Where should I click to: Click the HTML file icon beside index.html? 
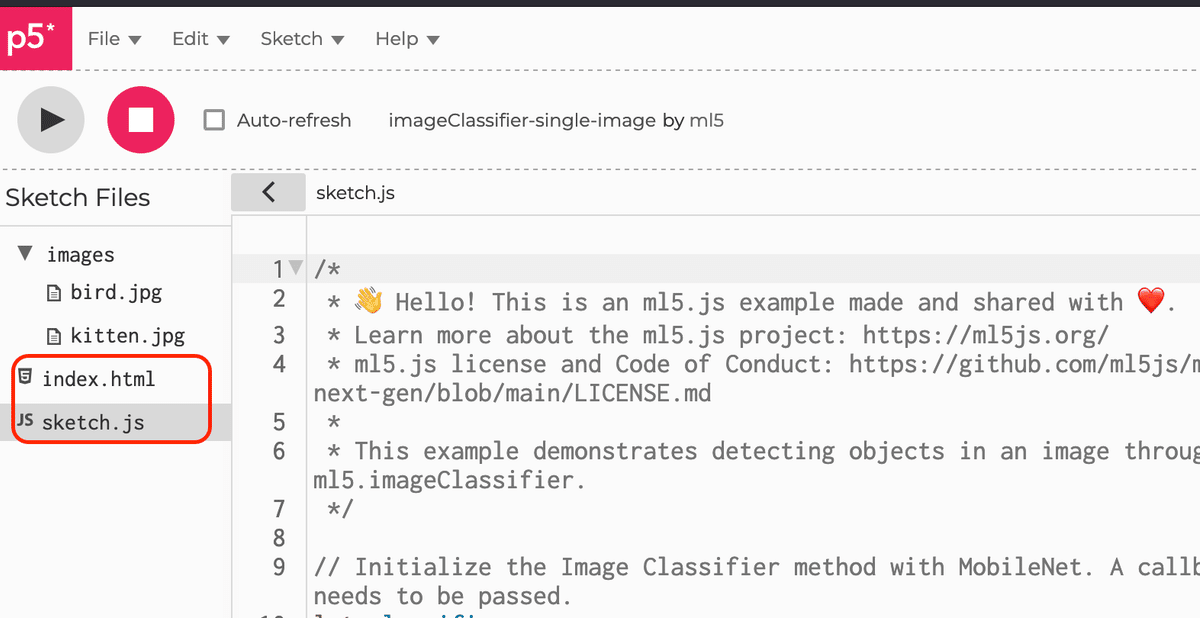click(x=24, y=378)
